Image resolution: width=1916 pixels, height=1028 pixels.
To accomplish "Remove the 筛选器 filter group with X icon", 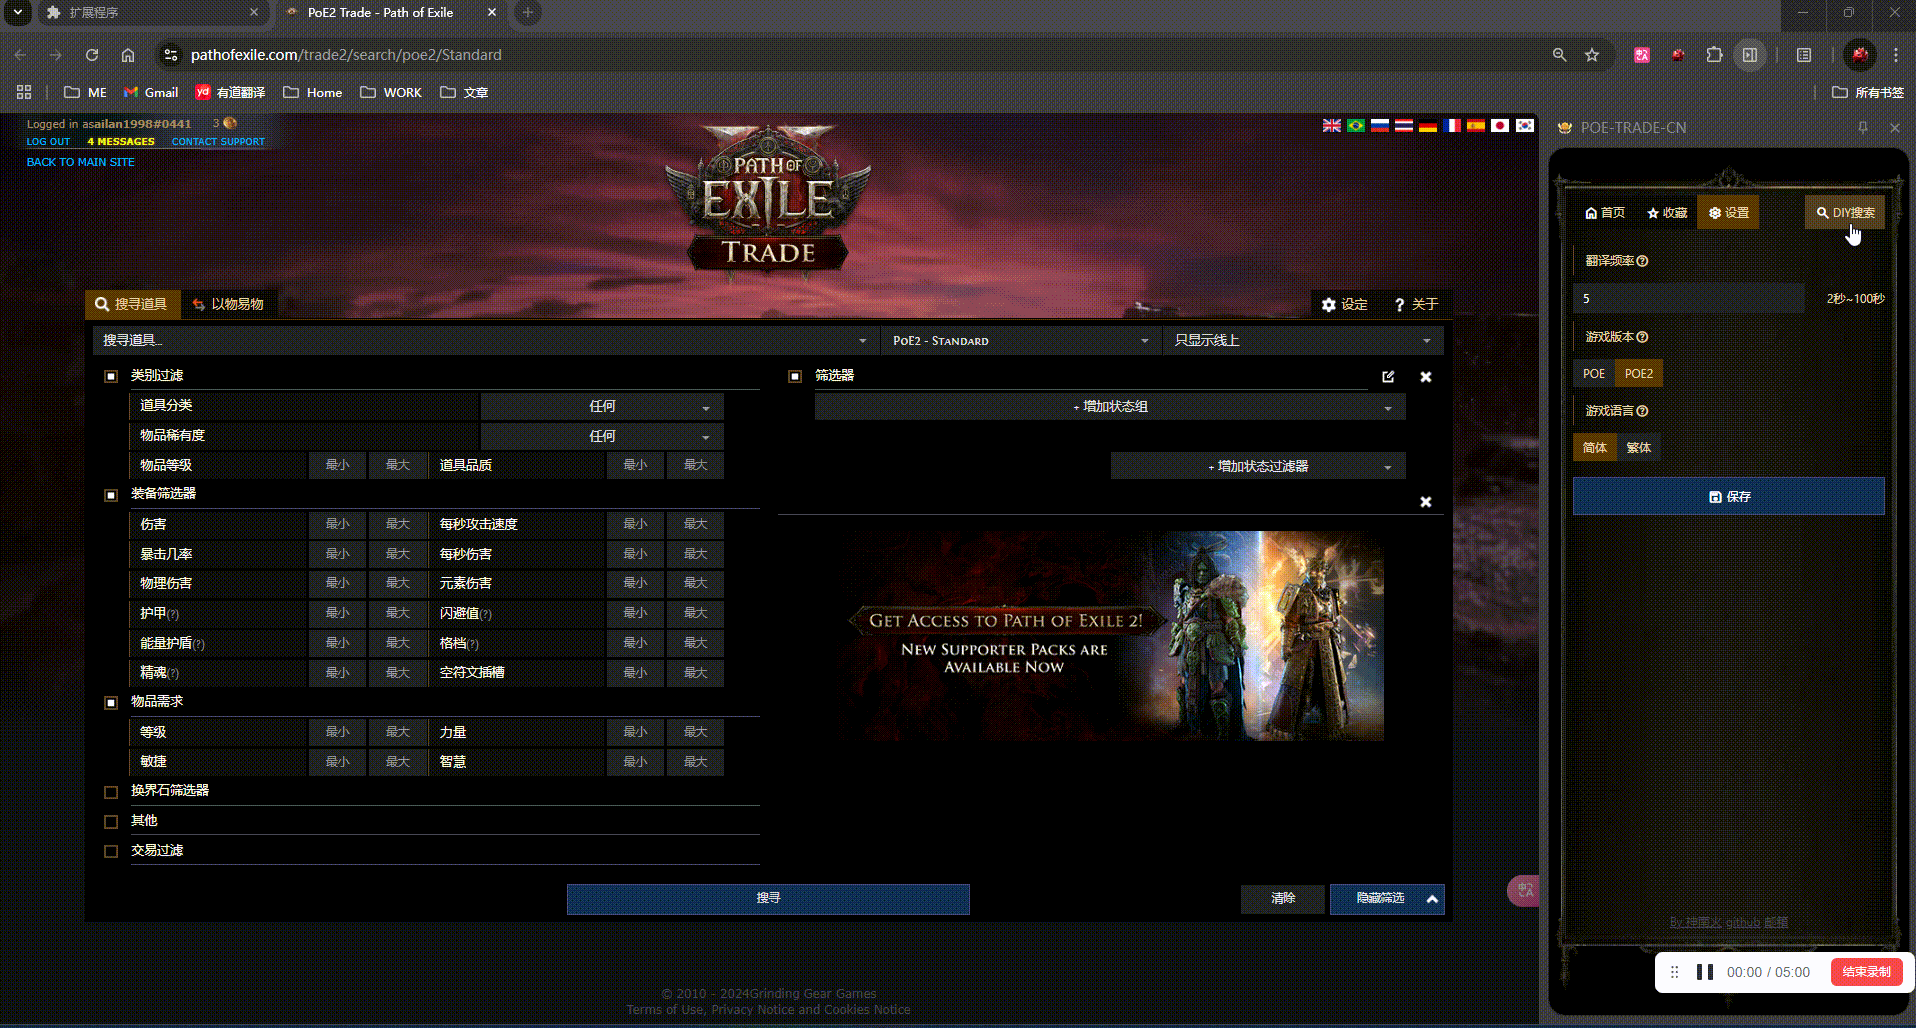I will [x=1426, y=377].
